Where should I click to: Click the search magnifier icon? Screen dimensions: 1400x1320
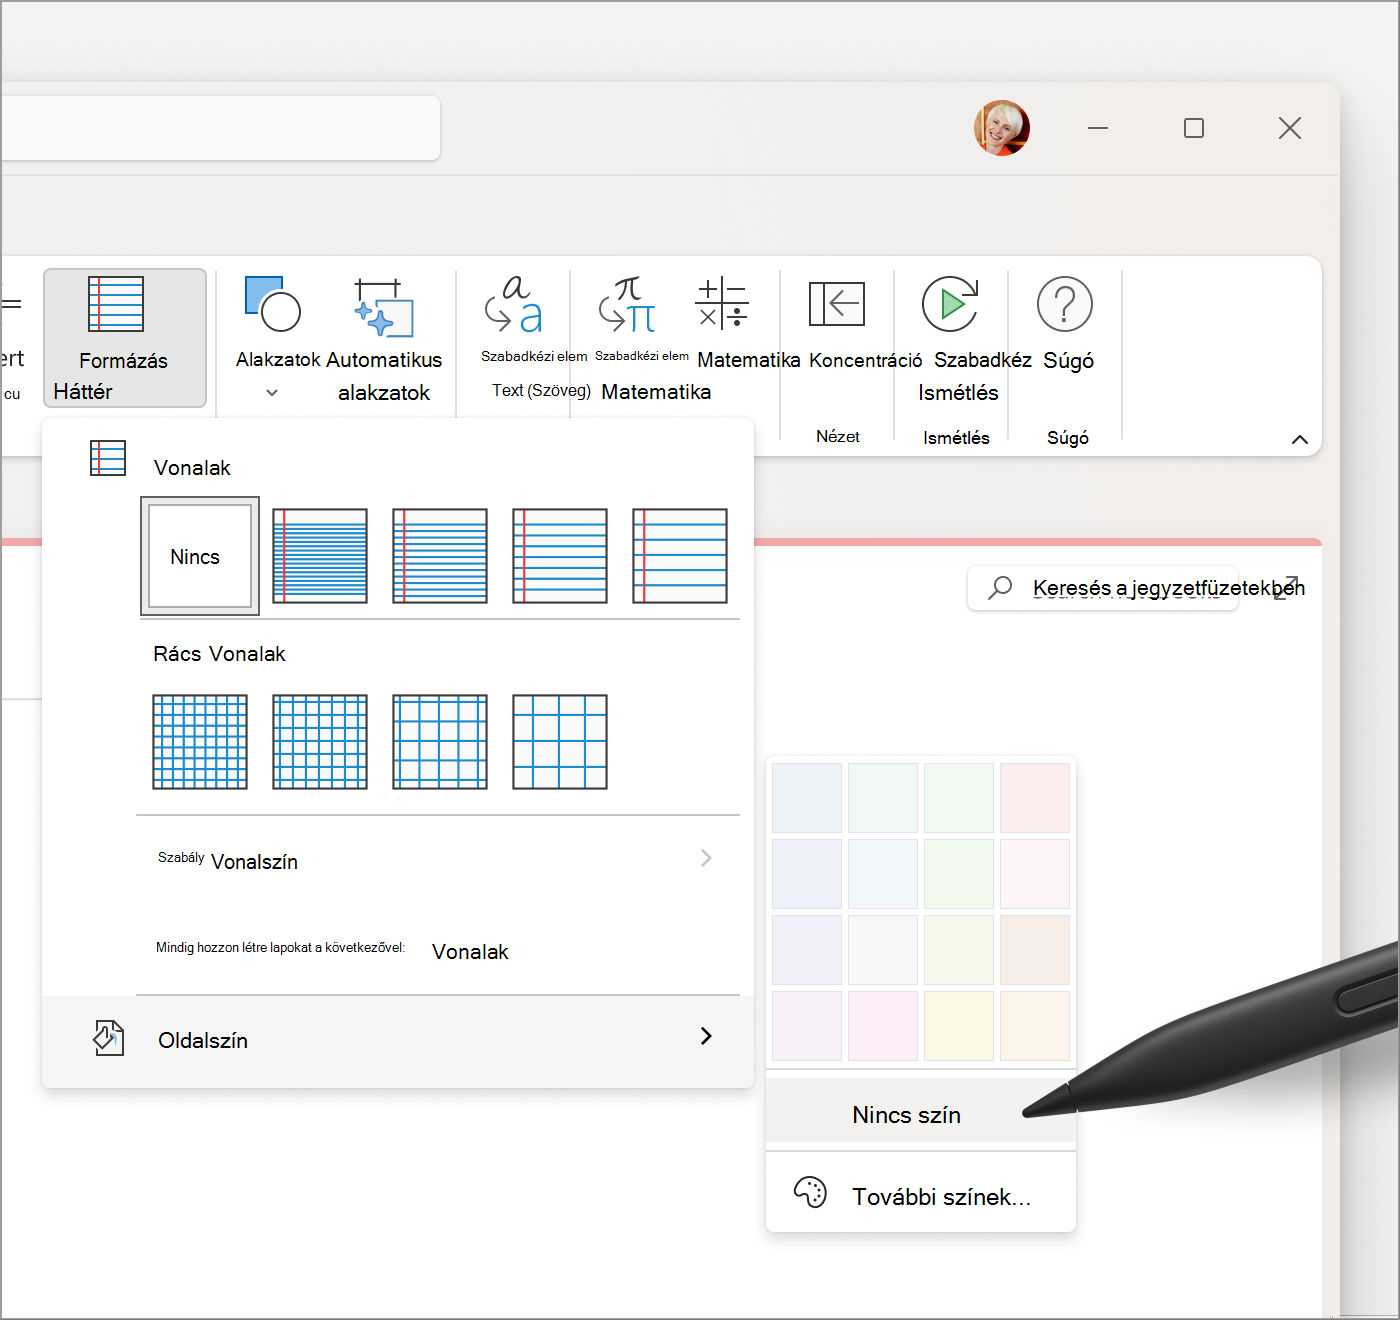999,588
